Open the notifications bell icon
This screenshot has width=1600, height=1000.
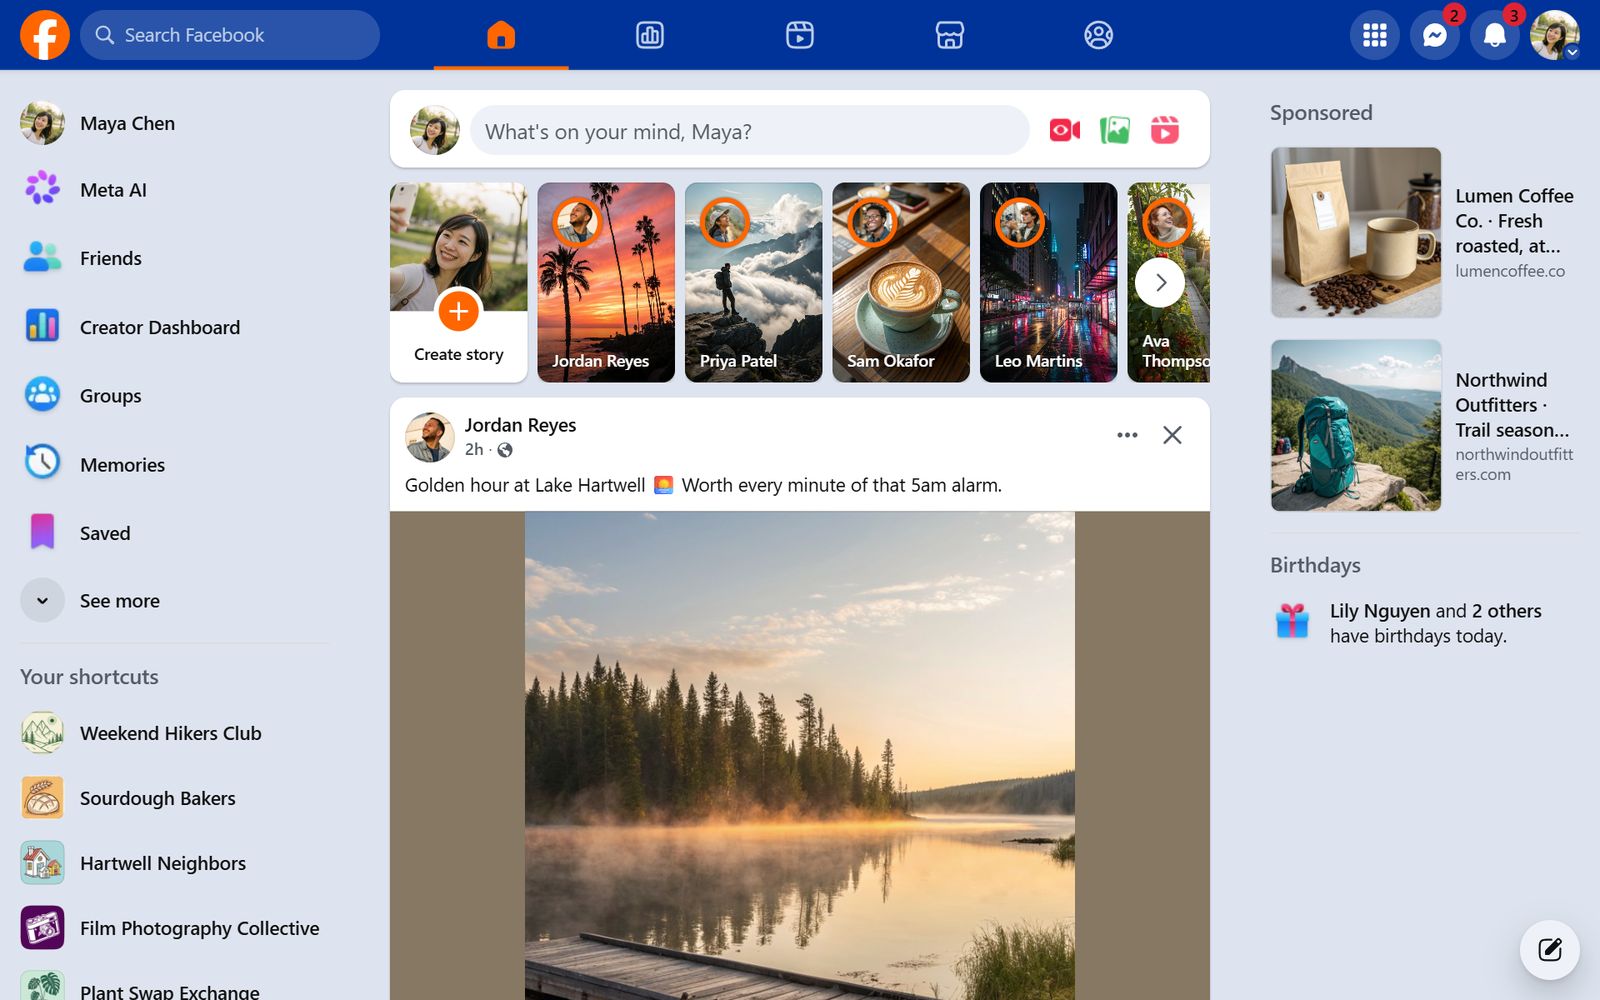click(1495, 35)
